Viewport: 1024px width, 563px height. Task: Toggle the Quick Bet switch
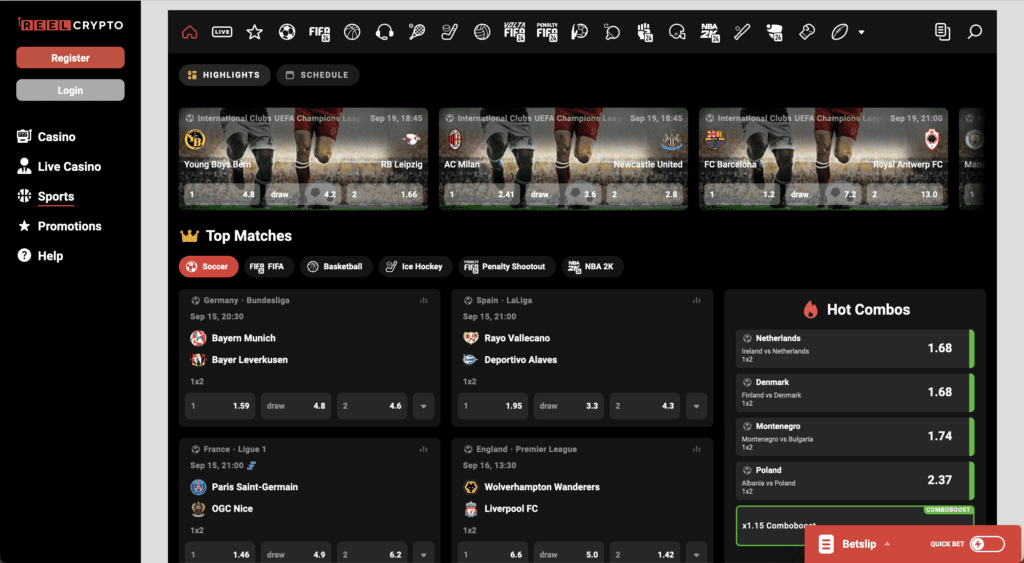[987, 544]
